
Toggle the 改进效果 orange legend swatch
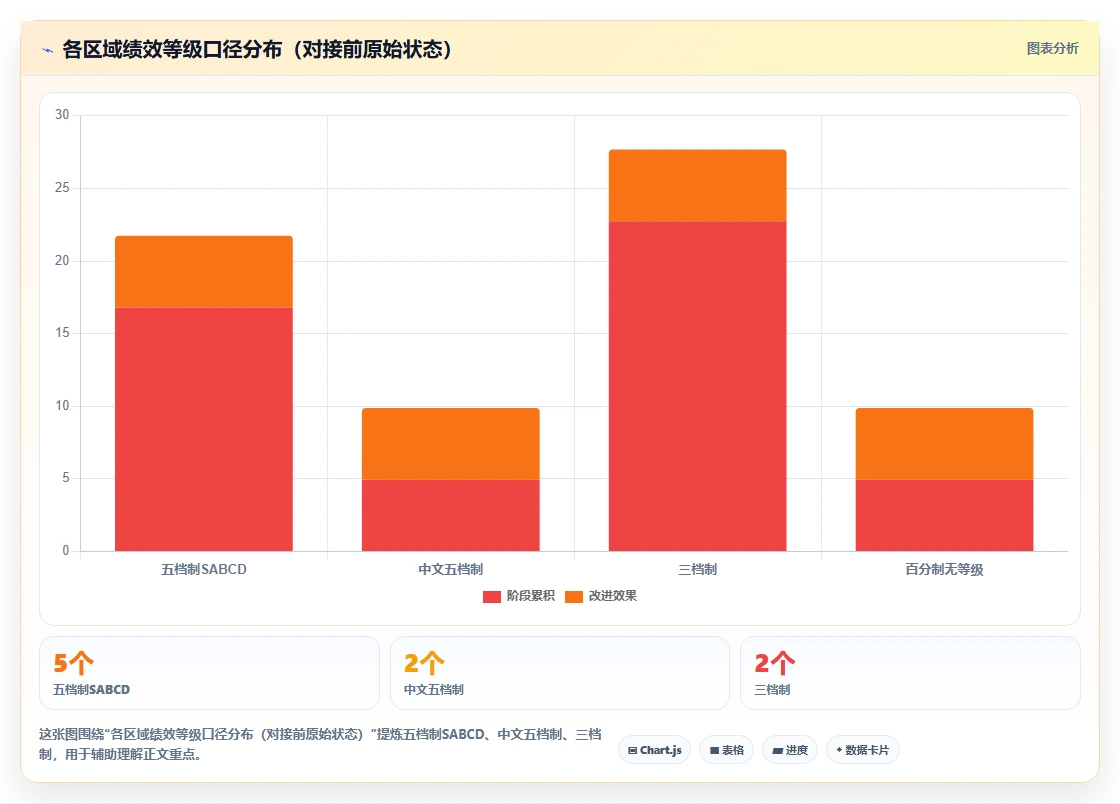pyautogui.click(x=574, y=596)
